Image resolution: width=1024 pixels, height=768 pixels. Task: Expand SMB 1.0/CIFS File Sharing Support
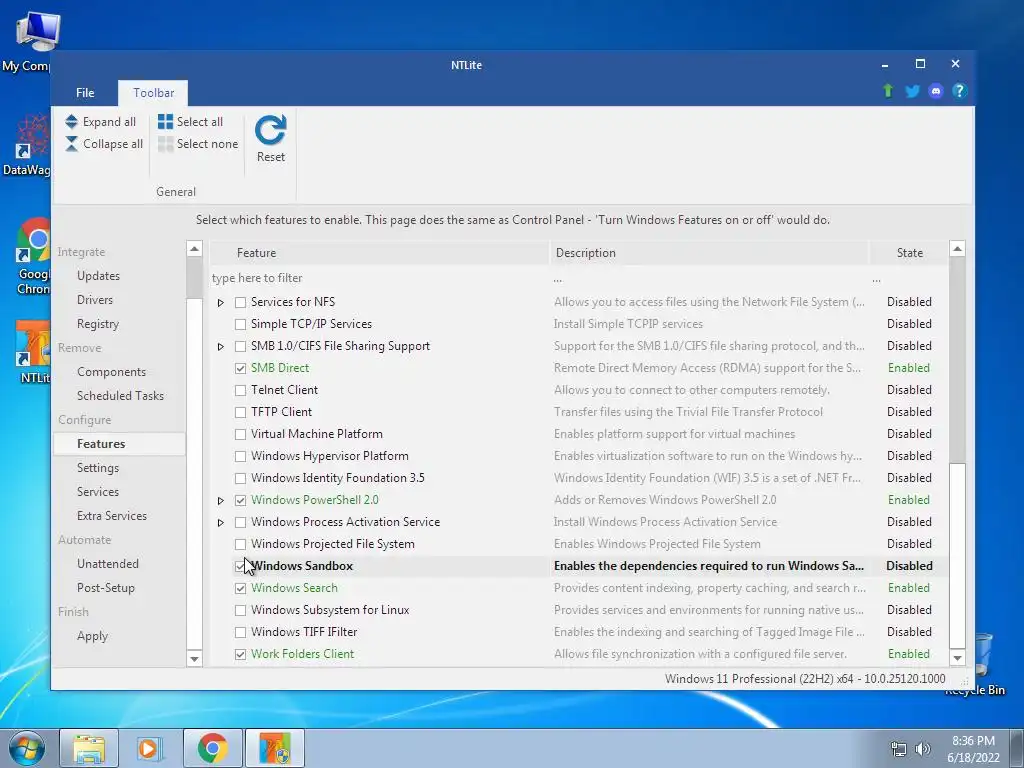click(221, 347)
